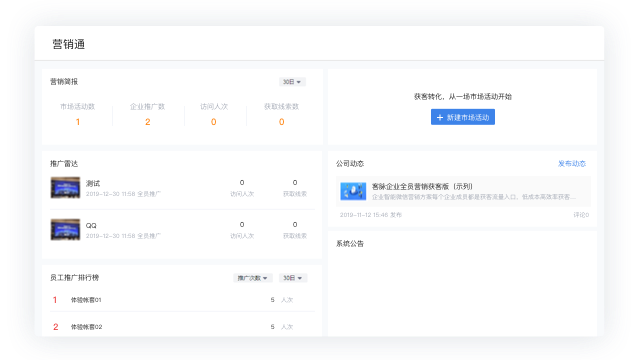Click 评论0 under the company news
The height and width of the screenshot is (360, 640).
581,215
